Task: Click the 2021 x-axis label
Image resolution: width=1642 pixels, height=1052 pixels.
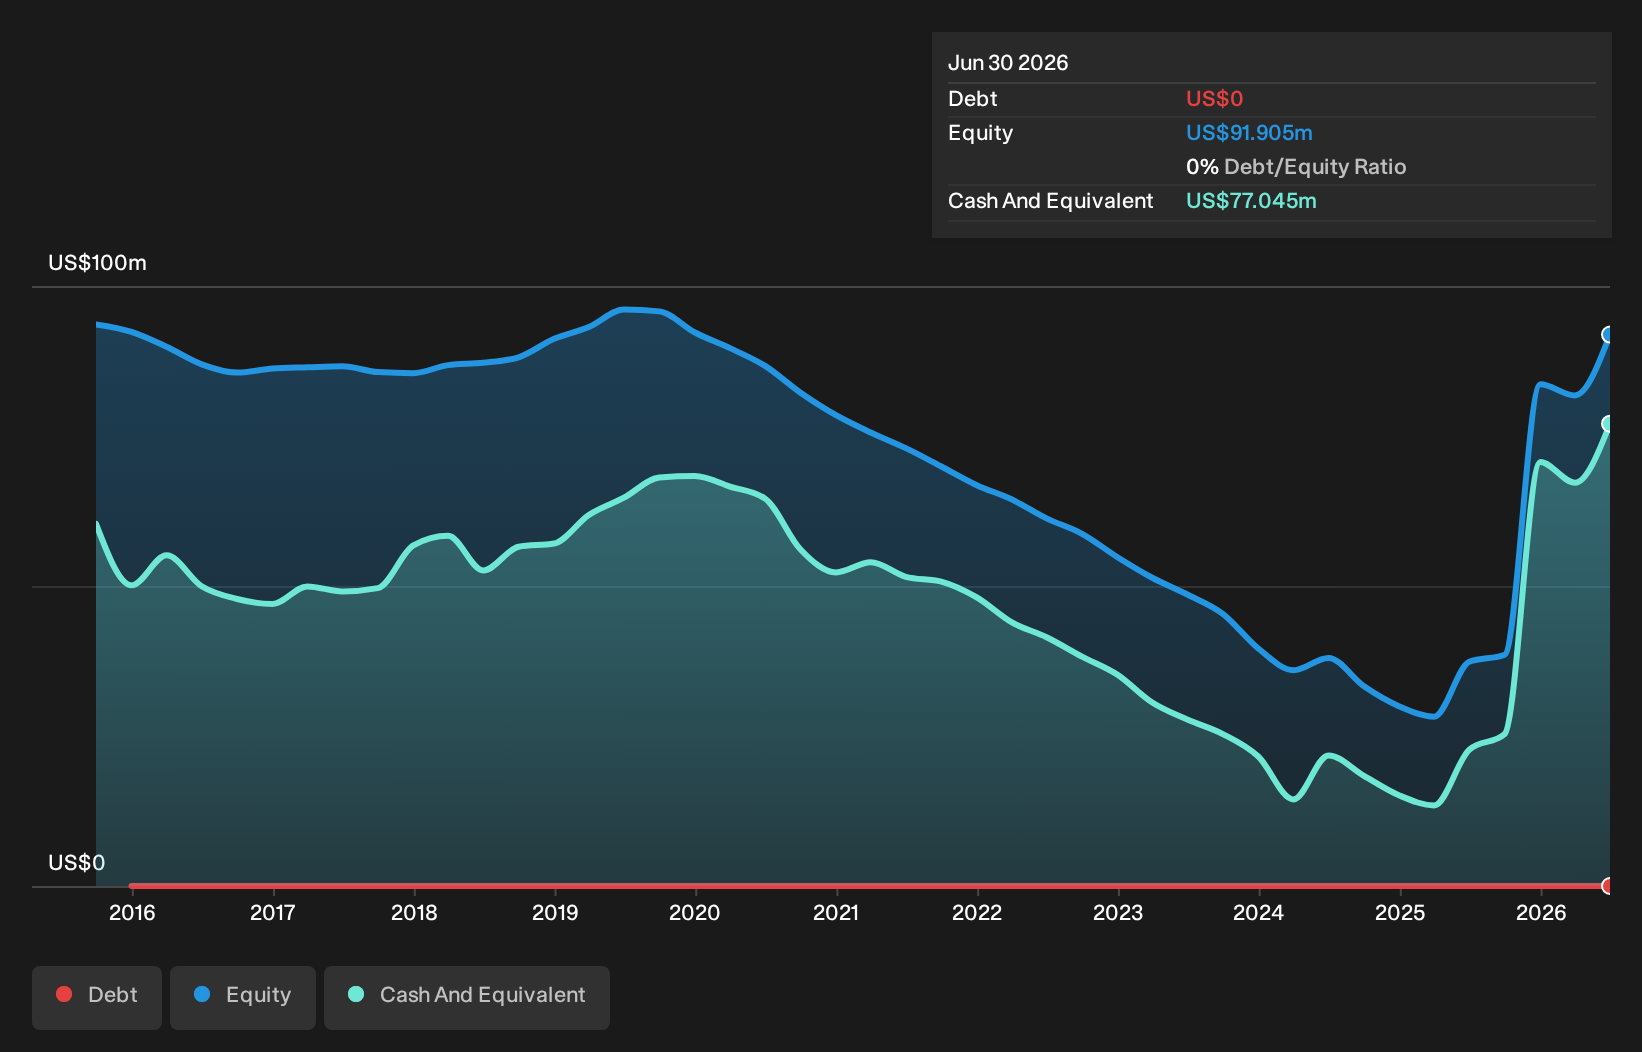Action: (836, 912)
